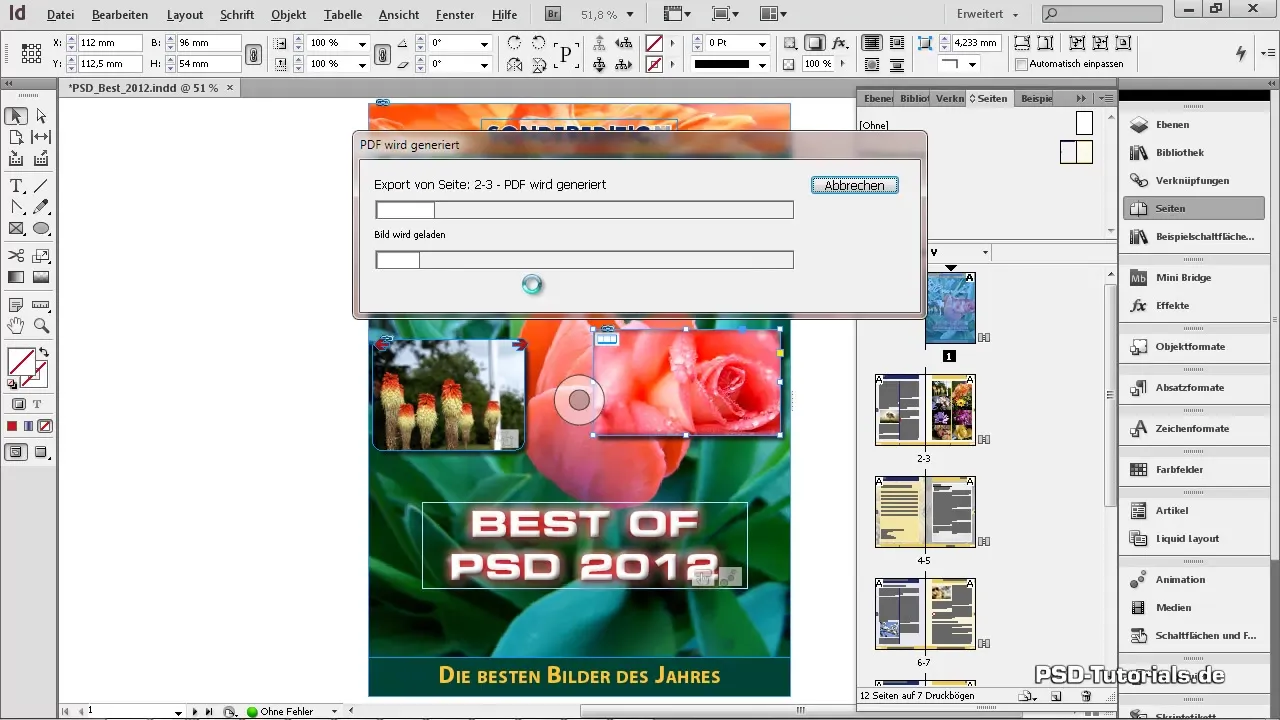
Task: Select the page 2-3 spread thumbnail
Action: click(x=925, y=409)
